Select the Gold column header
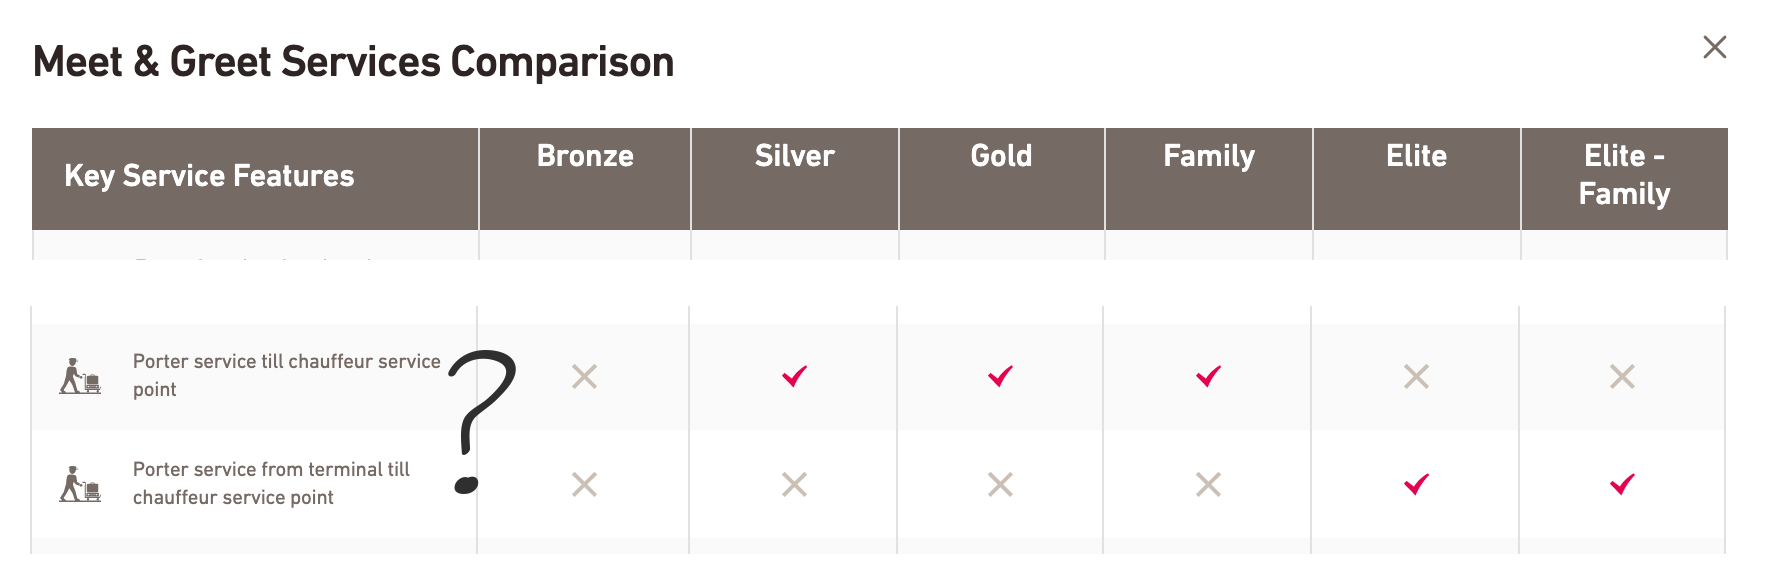 [1001, 156]
